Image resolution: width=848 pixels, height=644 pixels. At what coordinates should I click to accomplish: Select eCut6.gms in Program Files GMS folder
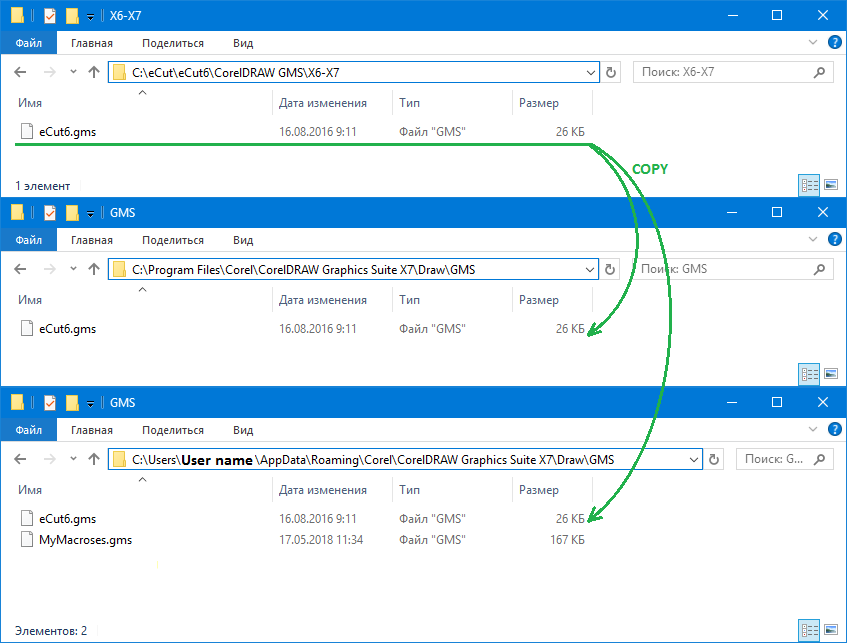click(x=67, y=329)
